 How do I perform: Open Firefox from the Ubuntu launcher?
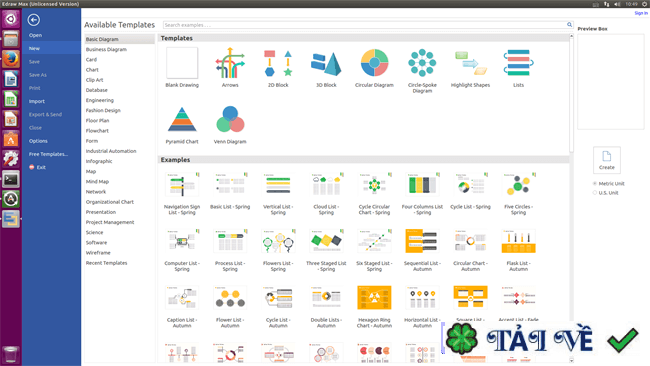[11, 59]
